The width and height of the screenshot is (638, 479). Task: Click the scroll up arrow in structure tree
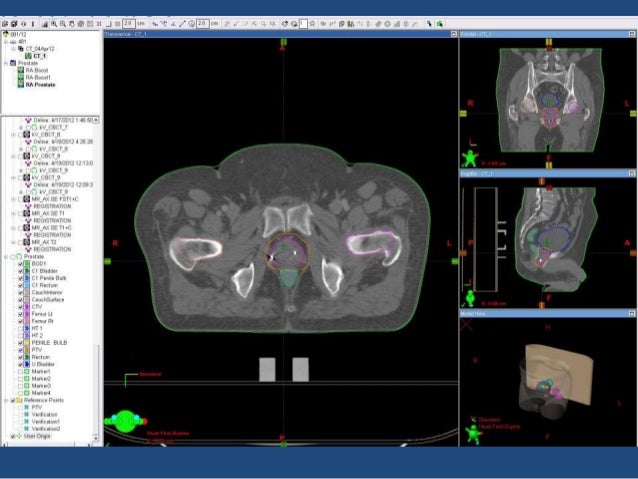(96, 120)
